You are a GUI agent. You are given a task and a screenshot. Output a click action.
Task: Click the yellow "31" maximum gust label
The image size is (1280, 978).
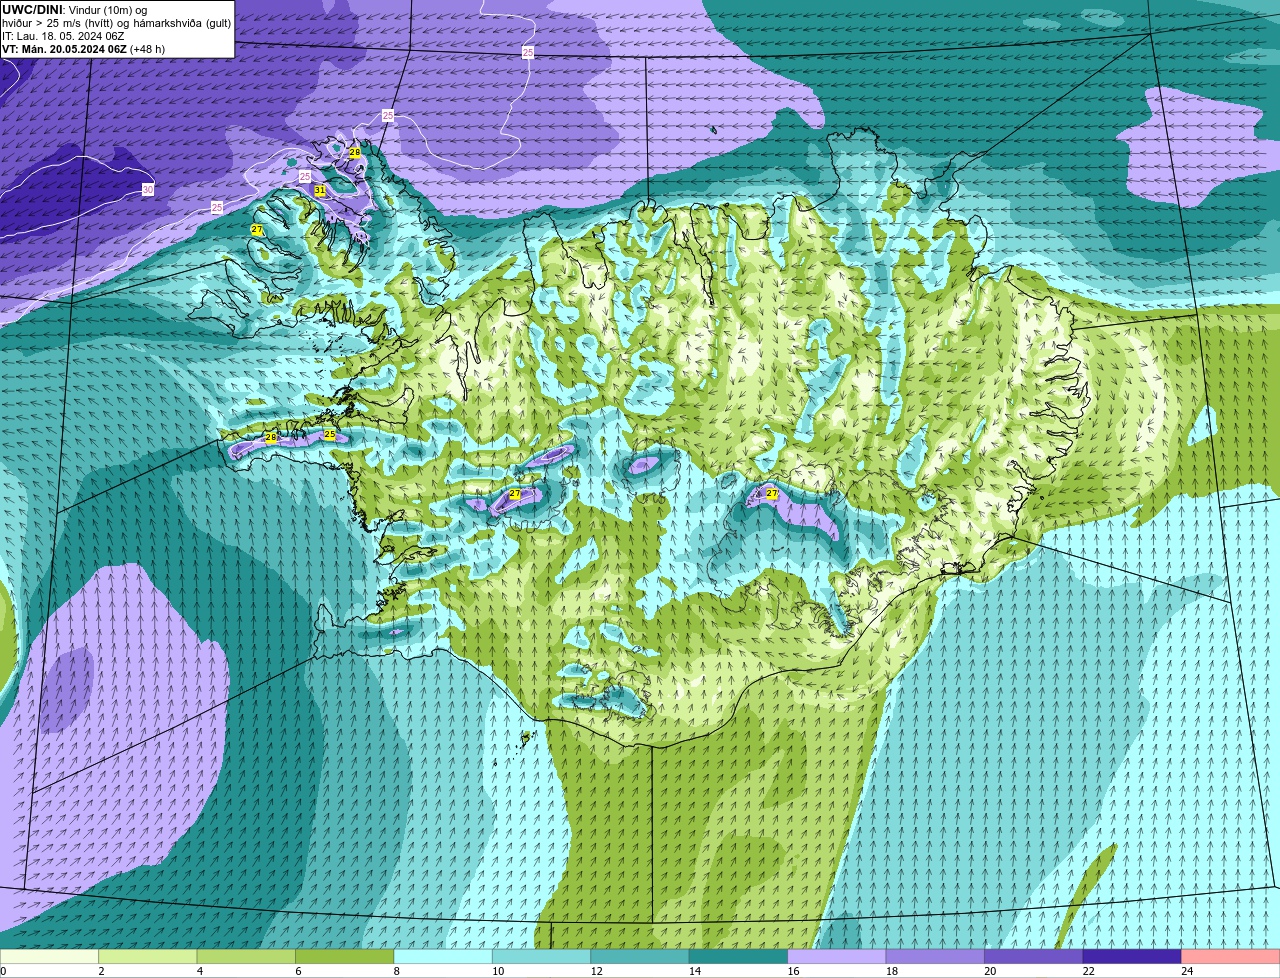[x=320, y=190]
